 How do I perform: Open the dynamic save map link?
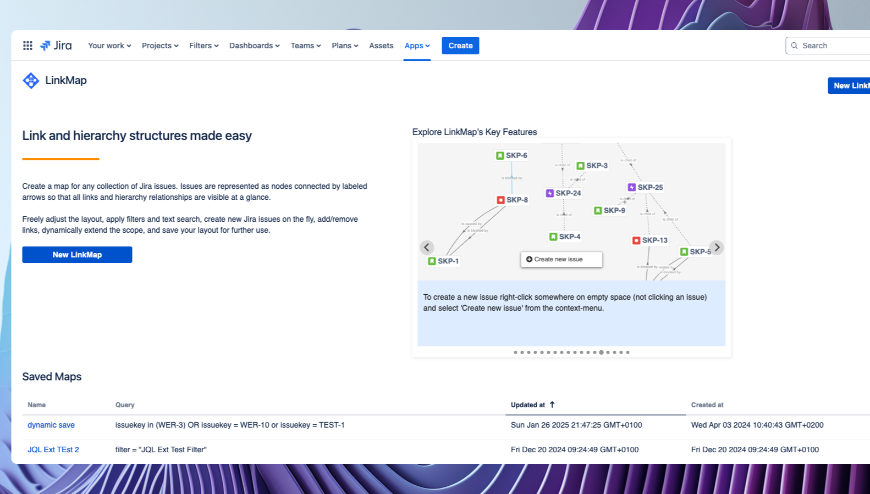(51, 425)
